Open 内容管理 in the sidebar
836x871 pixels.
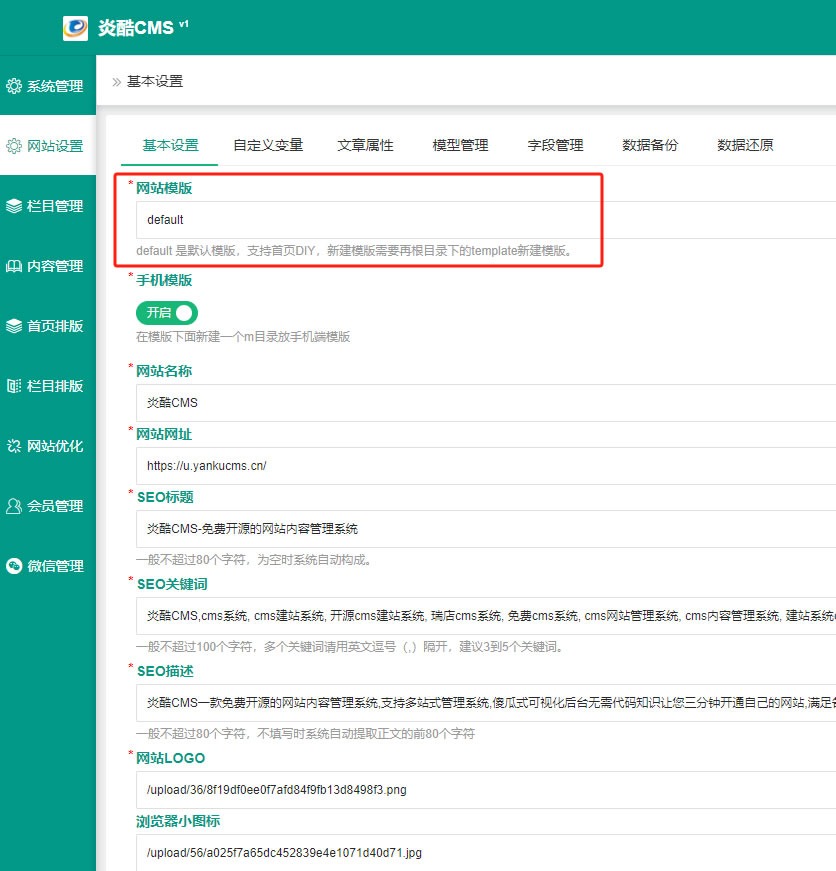point(48,266)
